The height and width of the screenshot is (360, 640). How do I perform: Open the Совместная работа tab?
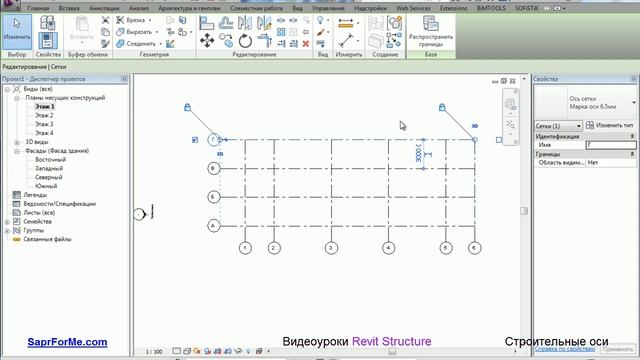click(256, 8)
